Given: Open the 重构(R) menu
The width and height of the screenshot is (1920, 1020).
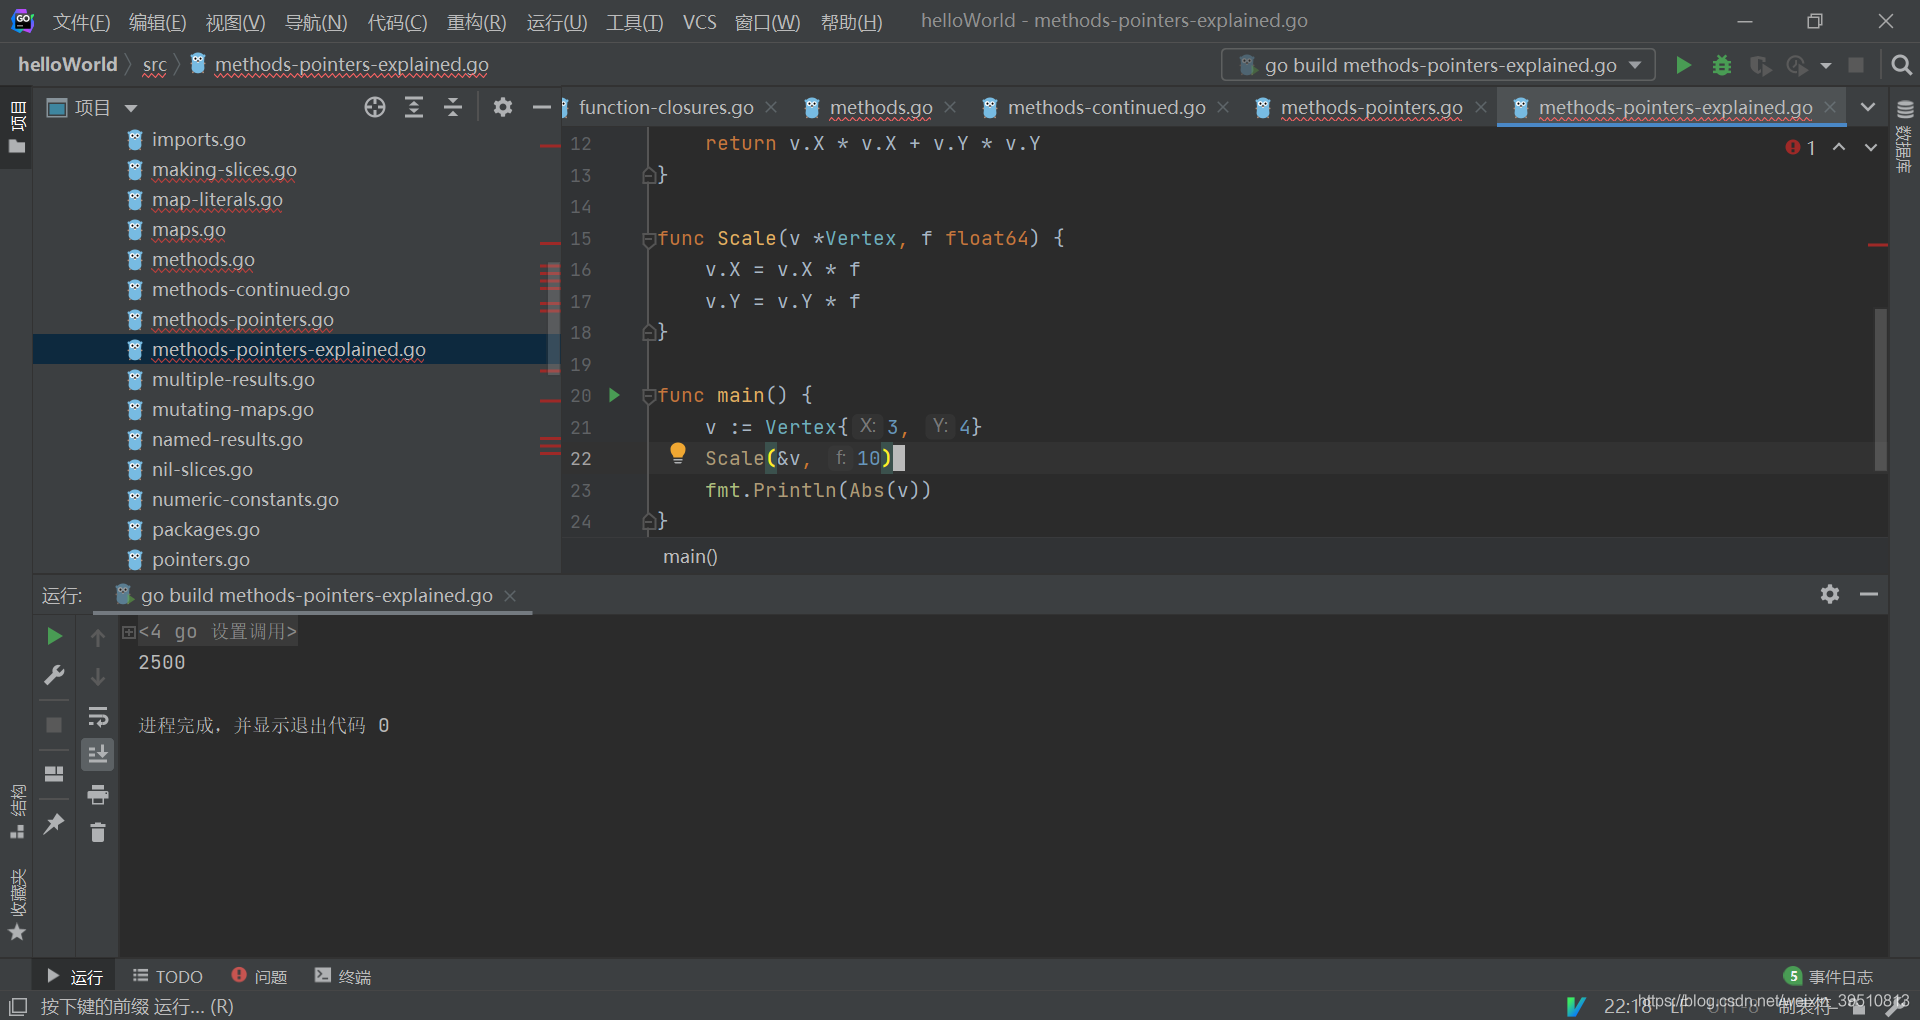Looking at the screenshot, I should click(476, 22).
